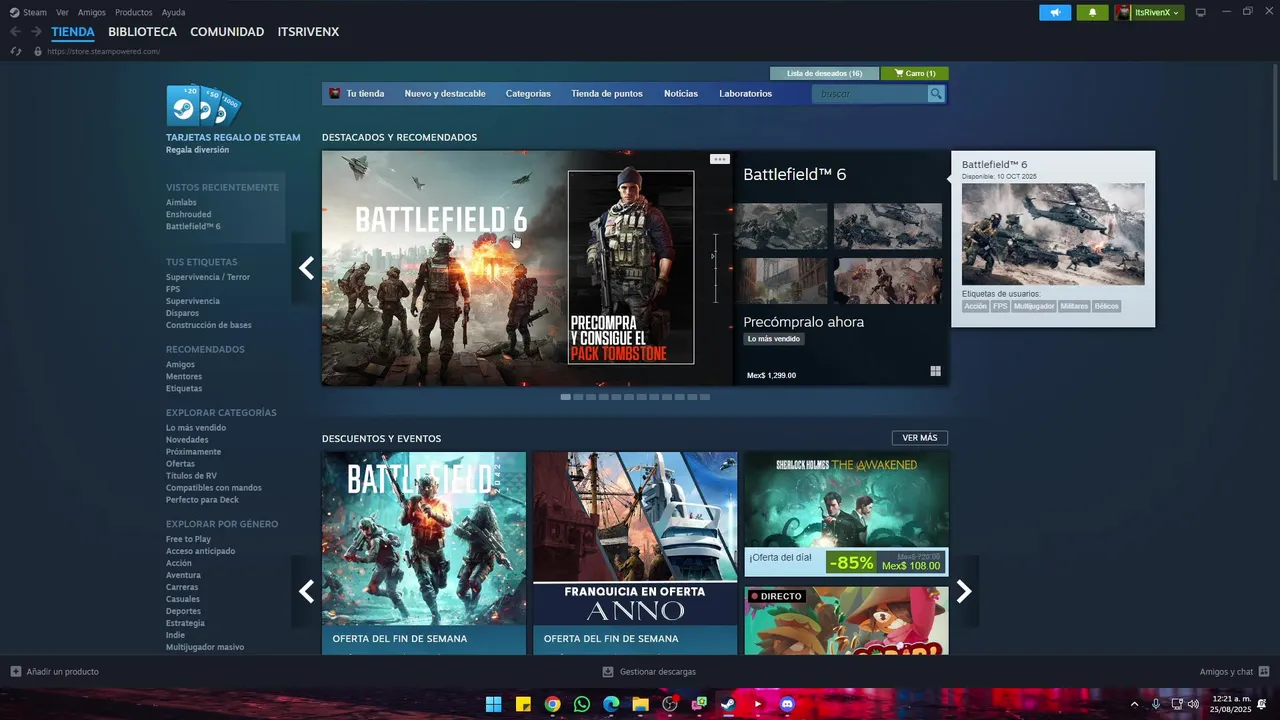This screenshot has width=1280, height=720.
Task: Open the ITSRIVENX profile tab
Action: click(x=308, y=32)
